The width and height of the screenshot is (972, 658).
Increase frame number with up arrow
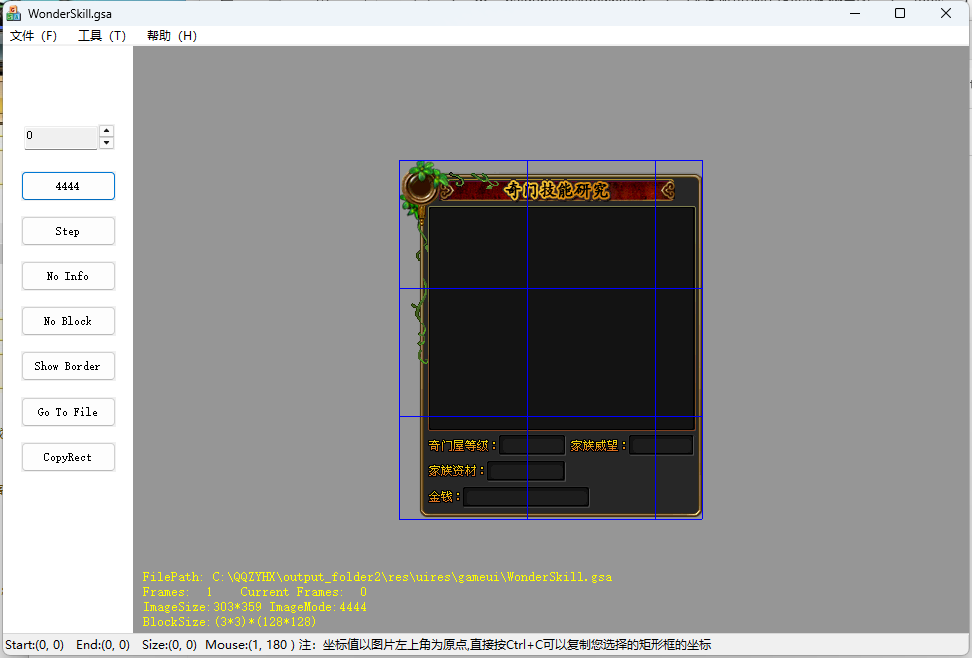pyautogui.click(x=107, y=130)
